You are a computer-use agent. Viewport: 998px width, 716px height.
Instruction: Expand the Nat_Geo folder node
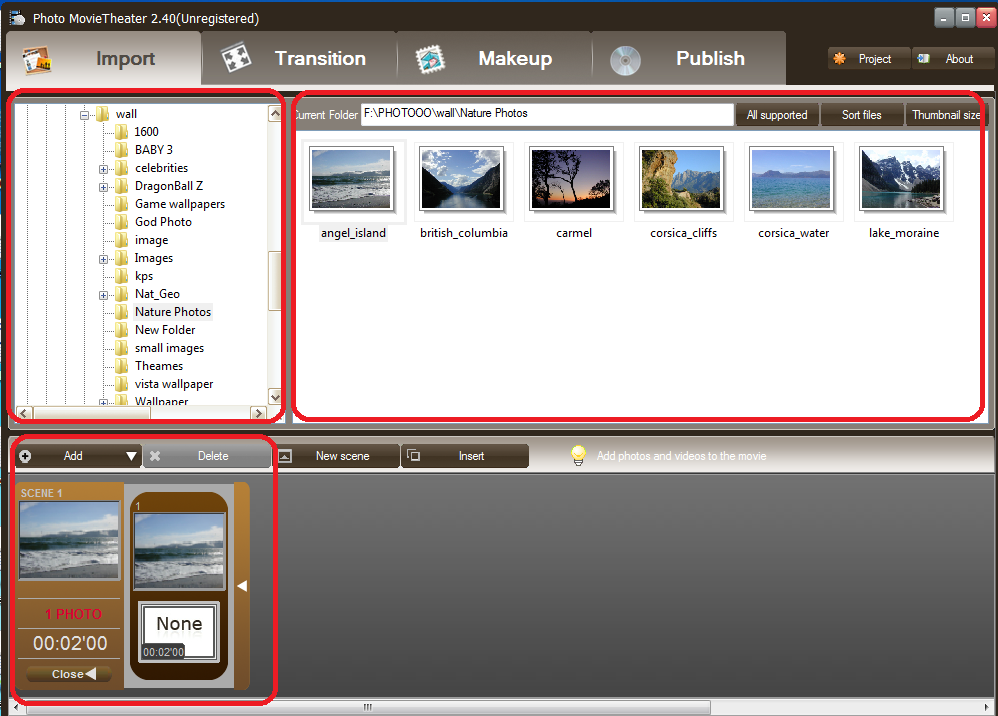103,295
